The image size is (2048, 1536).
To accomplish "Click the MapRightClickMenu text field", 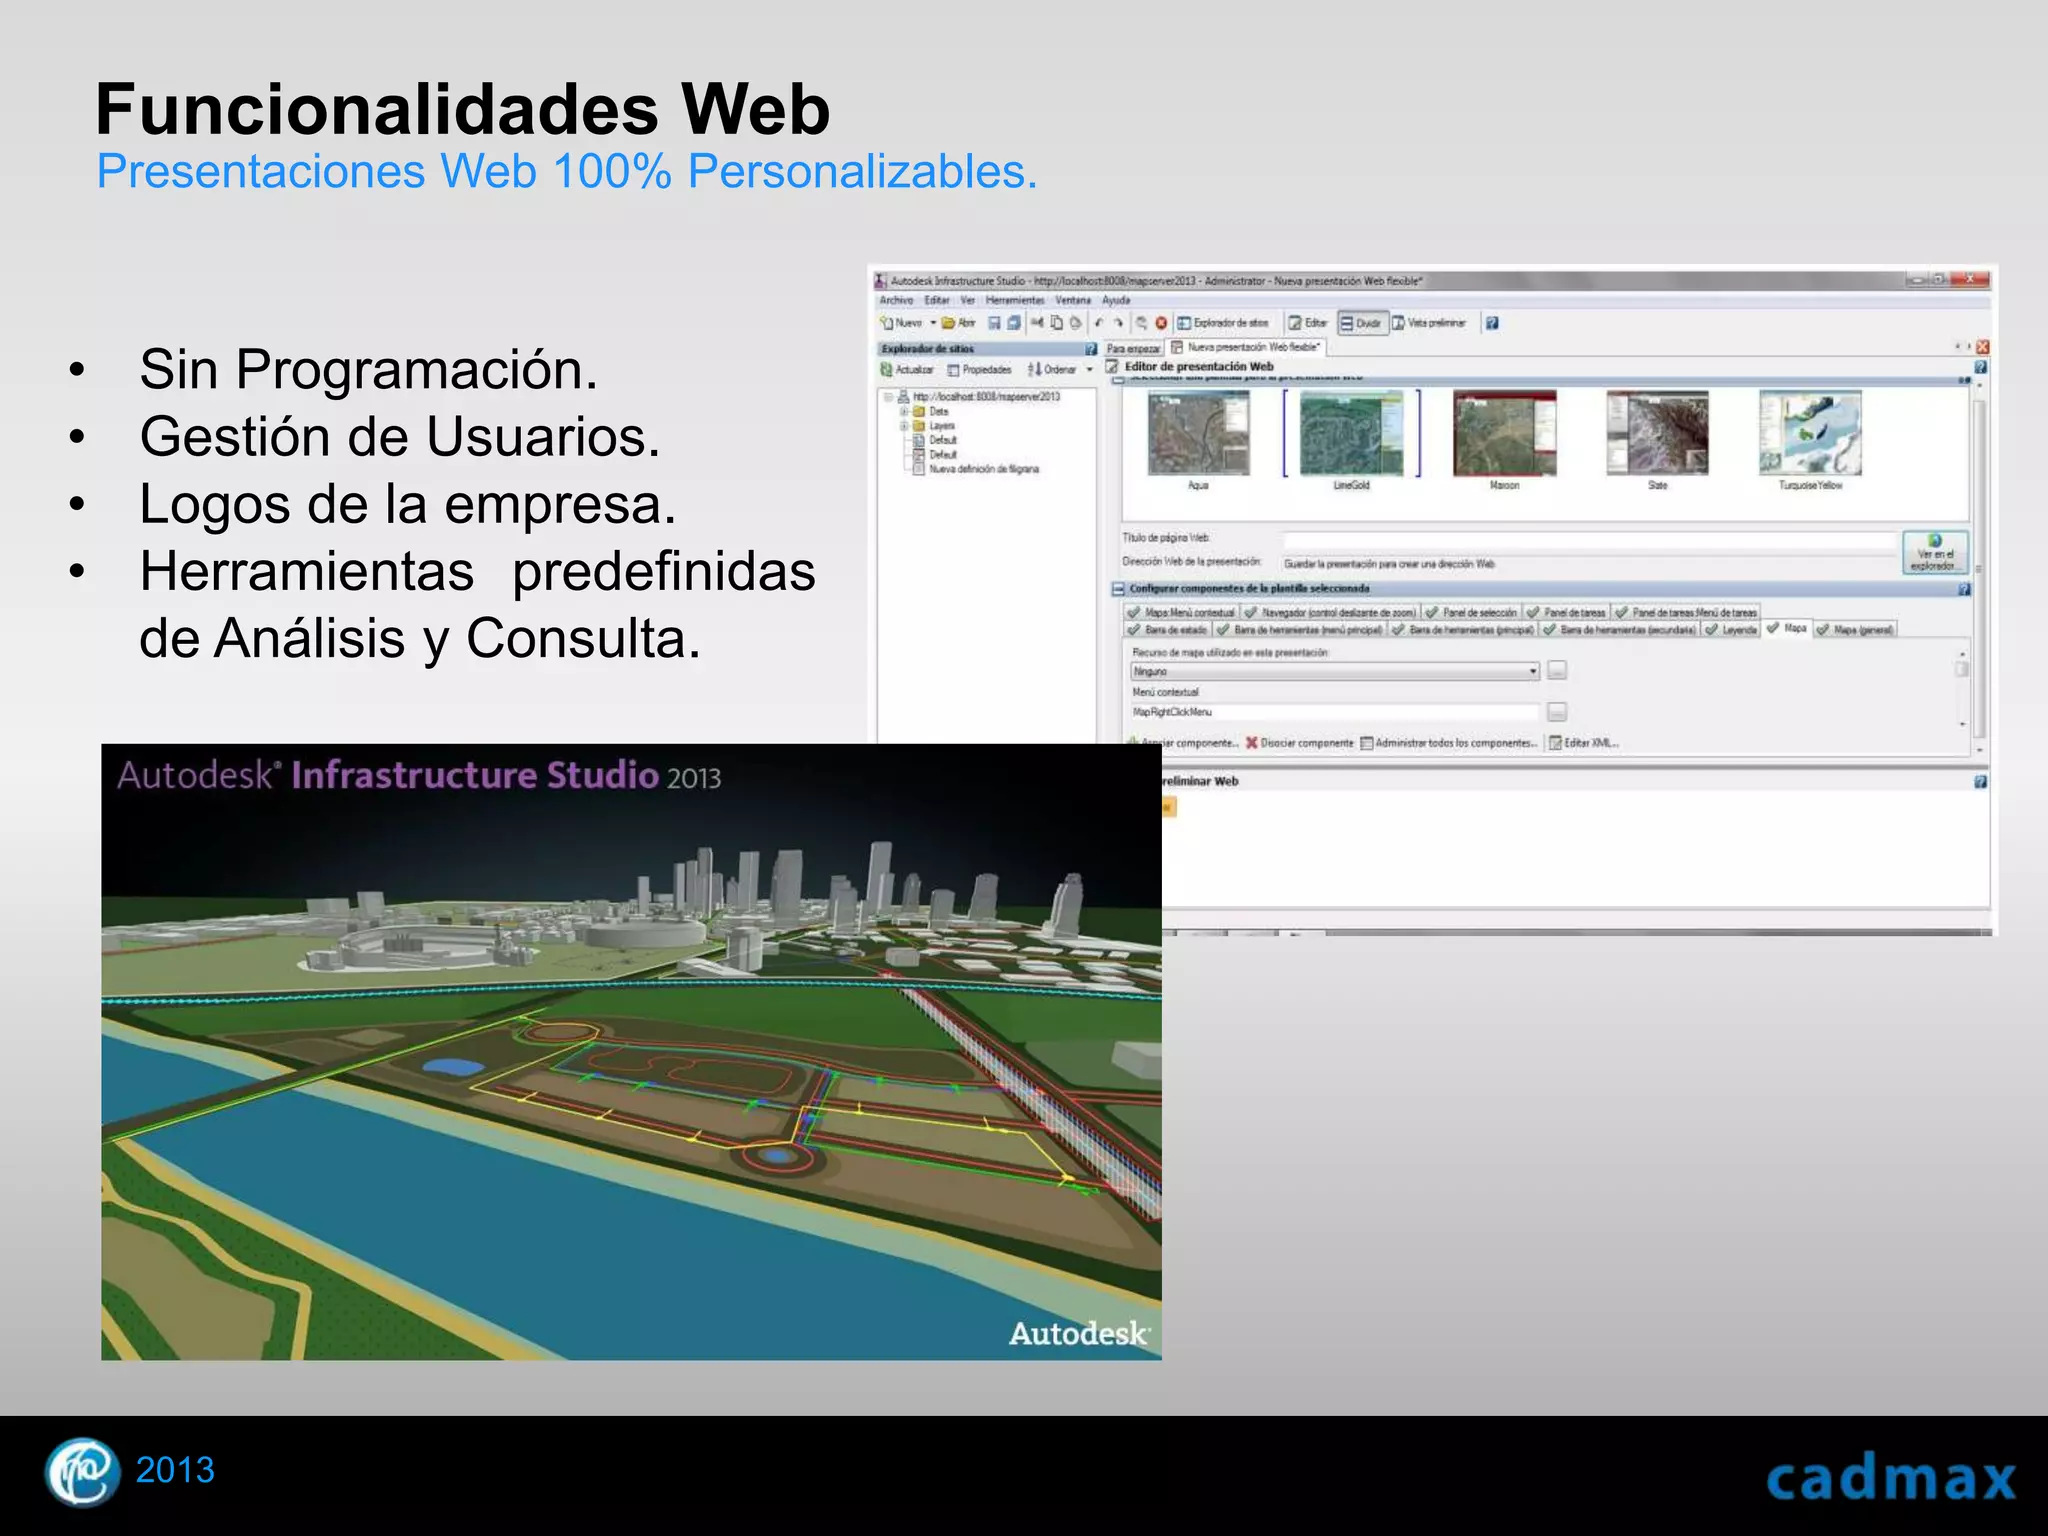I will coord(1335,712).
